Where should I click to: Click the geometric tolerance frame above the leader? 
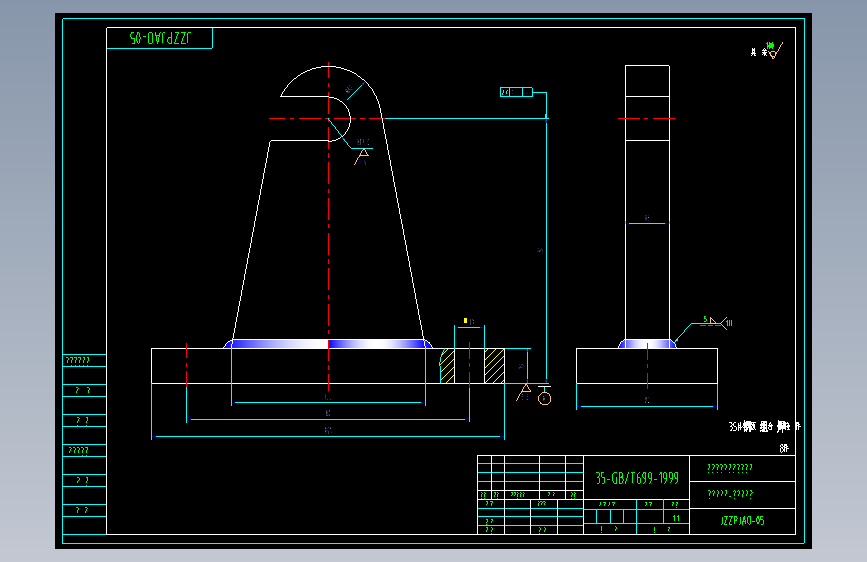click(x=516, y=92)
